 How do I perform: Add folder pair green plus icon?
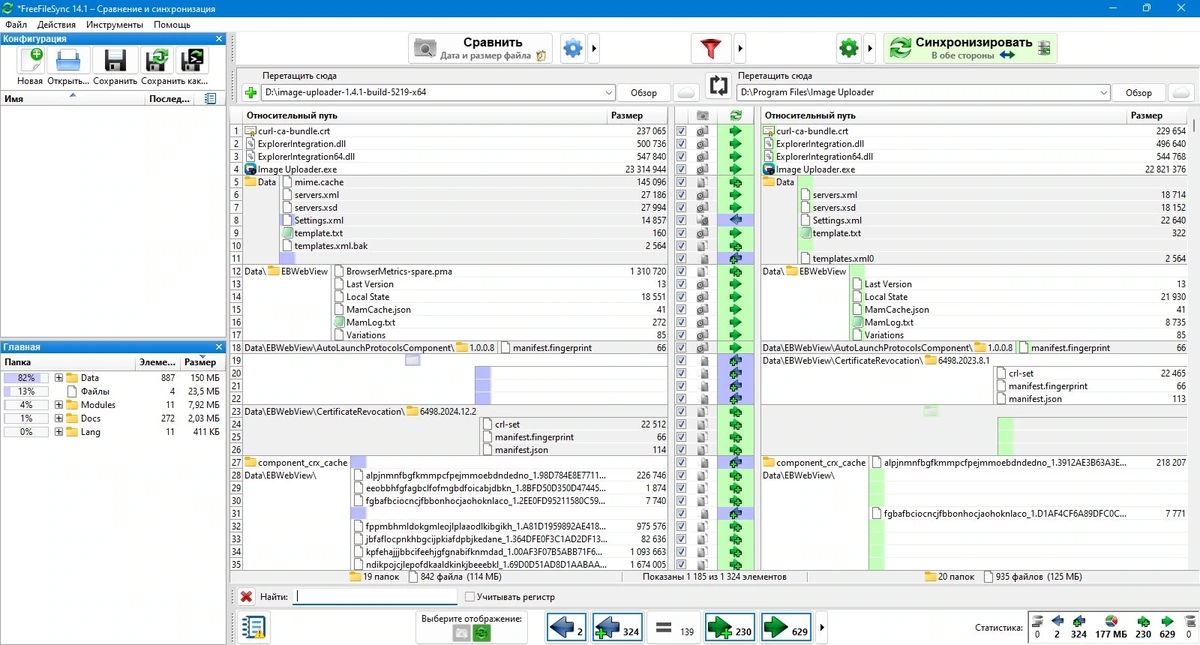pos(250,93)
